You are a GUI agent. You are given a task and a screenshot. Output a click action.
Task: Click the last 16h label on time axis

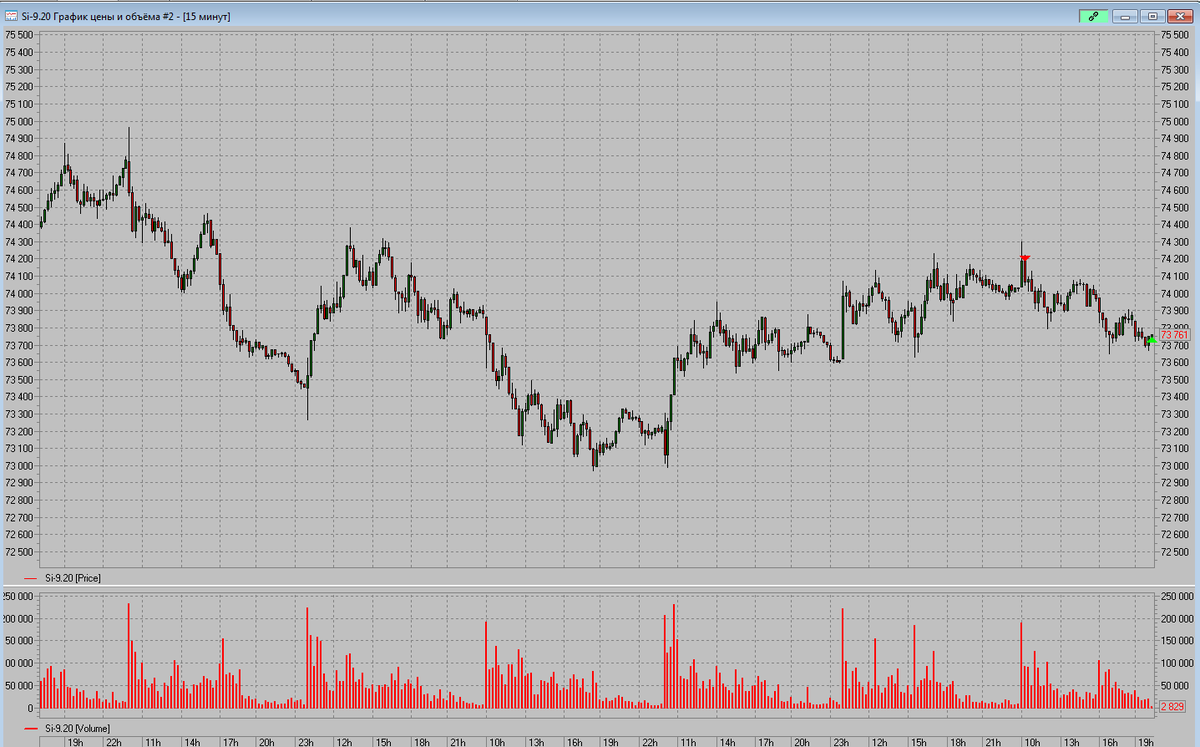tap(1109, 742)
